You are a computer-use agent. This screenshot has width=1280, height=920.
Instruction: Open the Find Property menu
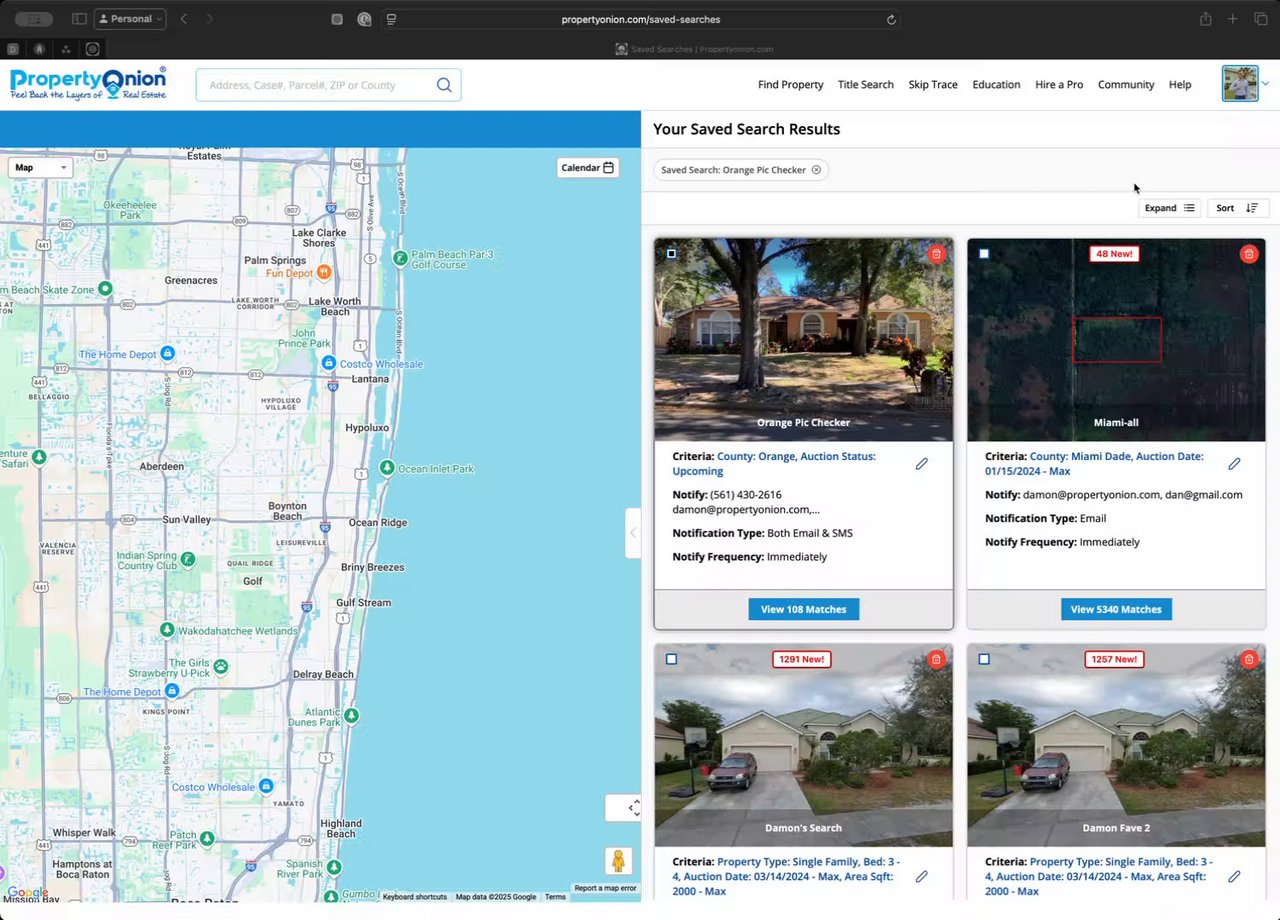[791, 85]
